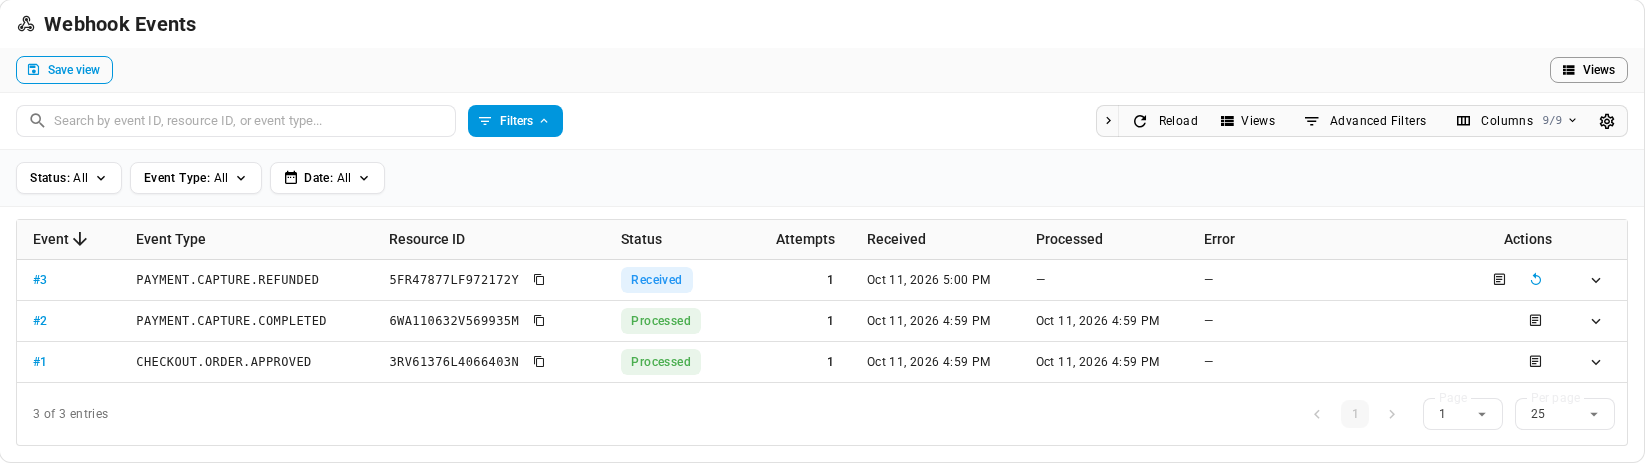The width and height of the screenshot is (1646, 464).
Task: Copy resource ID 3RV61376L4066403N
Action: 539,362
